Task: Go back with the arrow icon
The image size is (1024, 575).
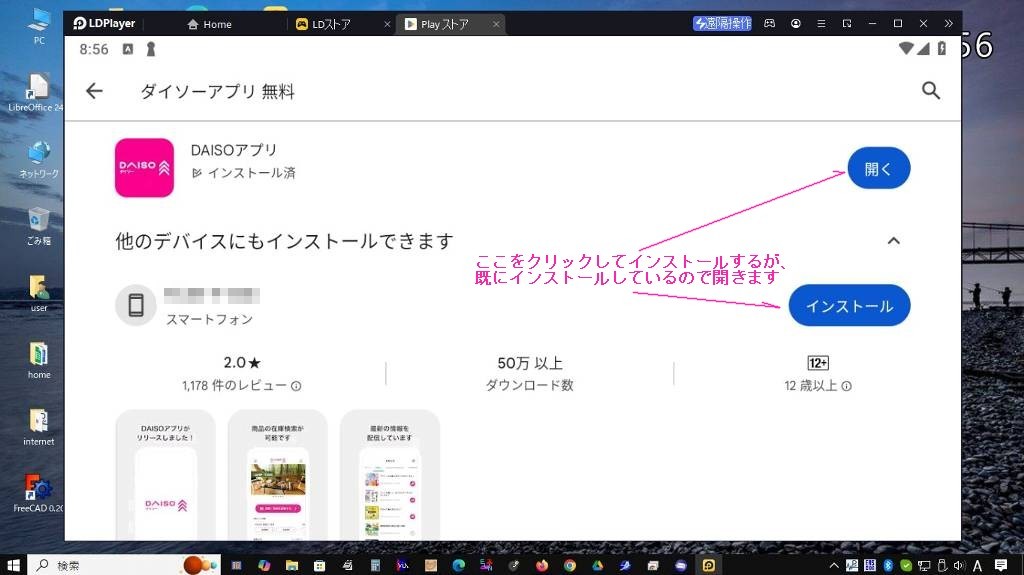Action: point(94,91)
